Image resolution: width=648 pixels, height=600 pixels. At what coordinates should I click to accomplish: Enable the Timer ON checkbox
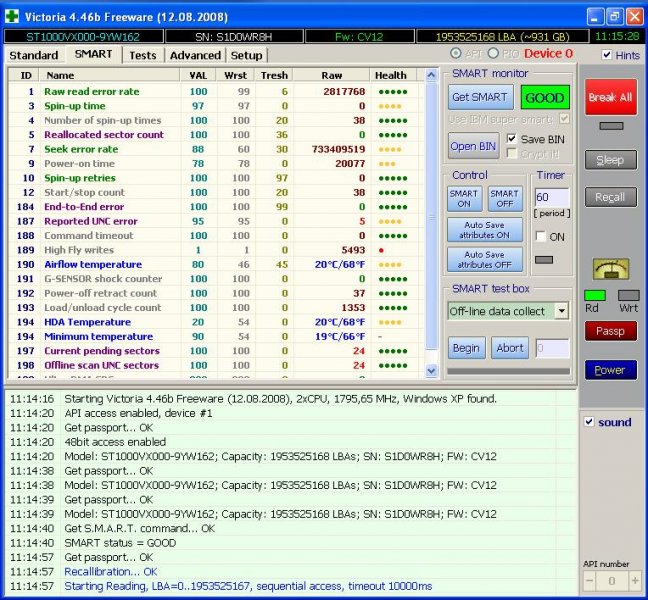541,237
